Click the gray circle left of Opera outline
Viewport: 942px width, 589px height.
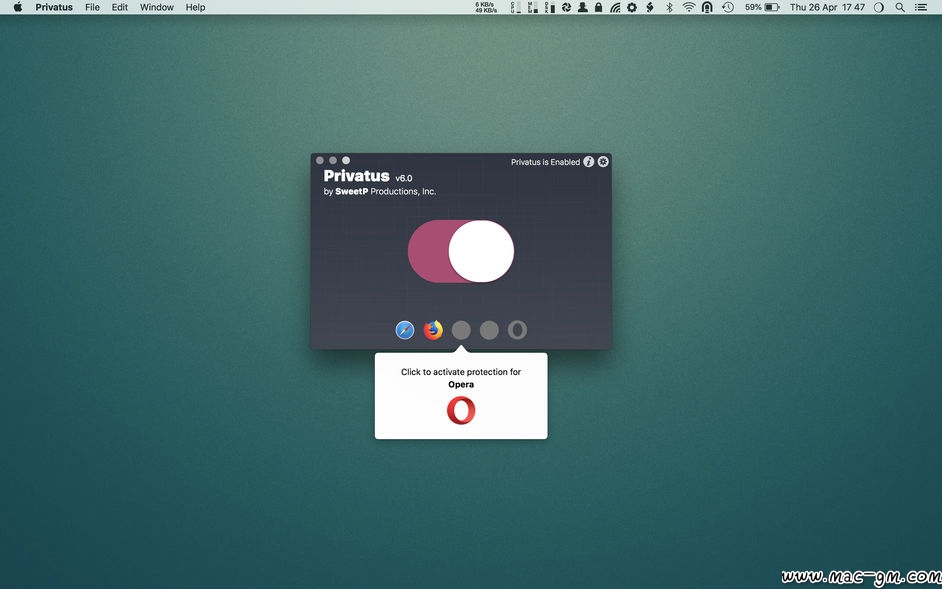(x=489, y=330)
